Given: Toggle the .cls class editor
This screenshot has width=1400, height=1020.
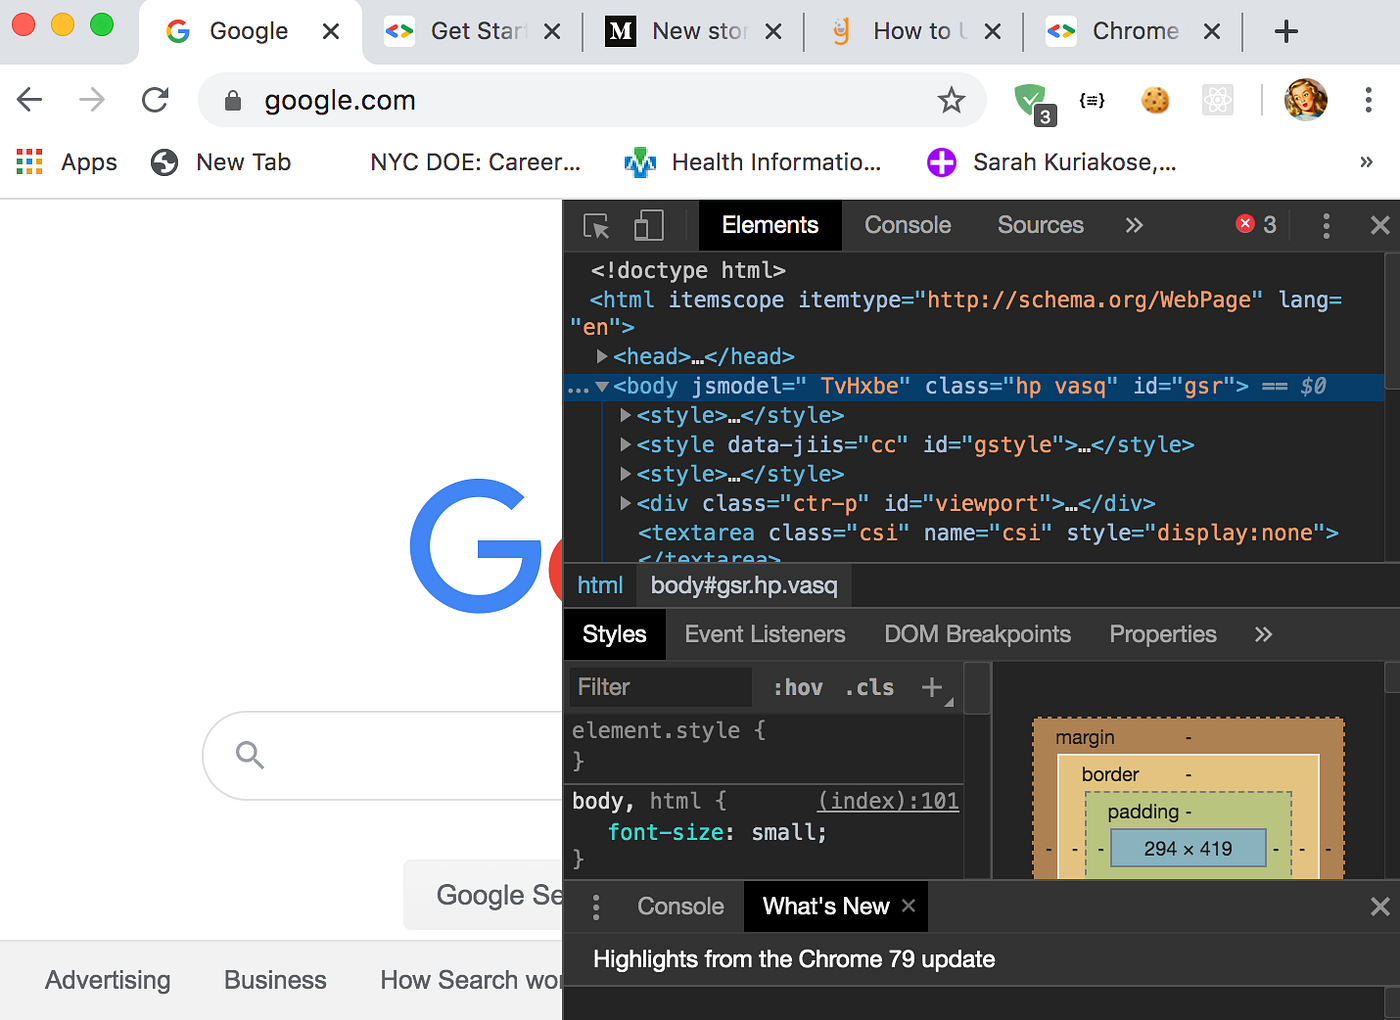Looking at the screenshot, I should [x=869, y=687].
